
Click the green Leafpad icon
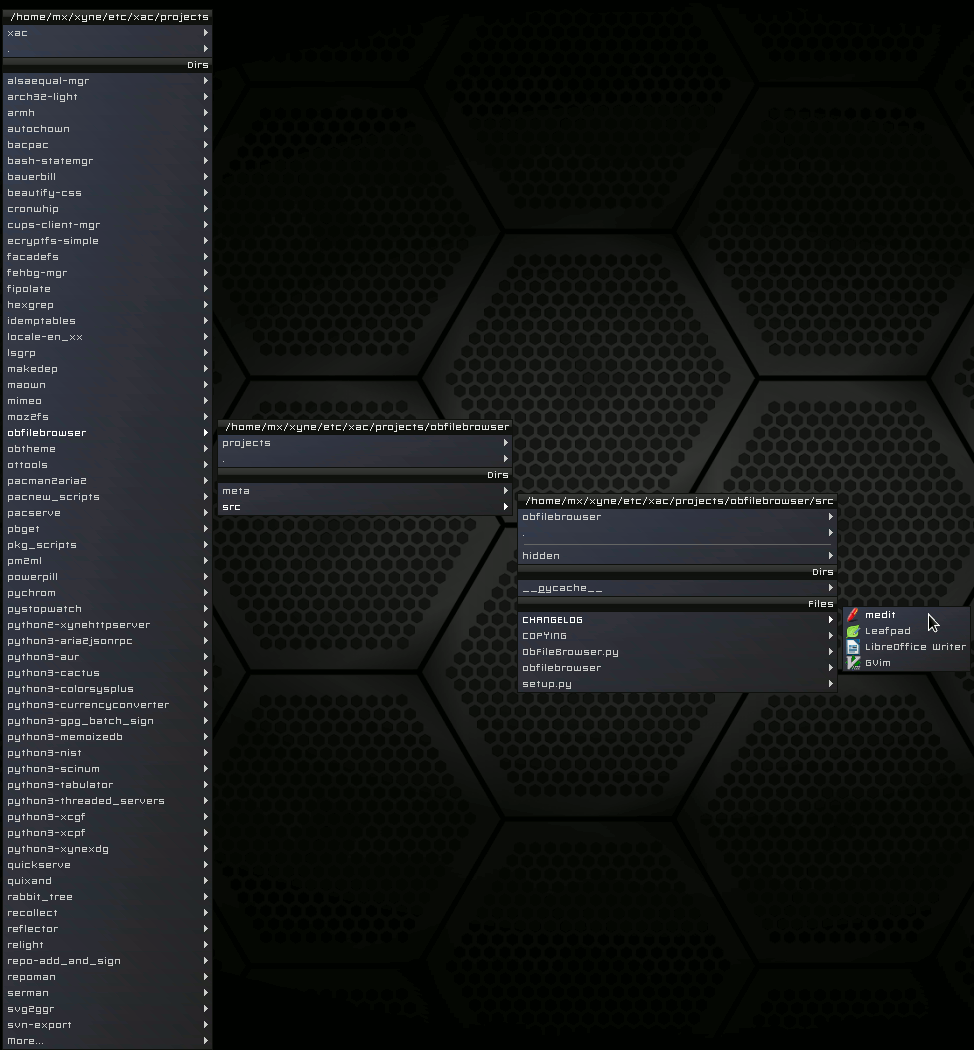click(x=853, y=631)
